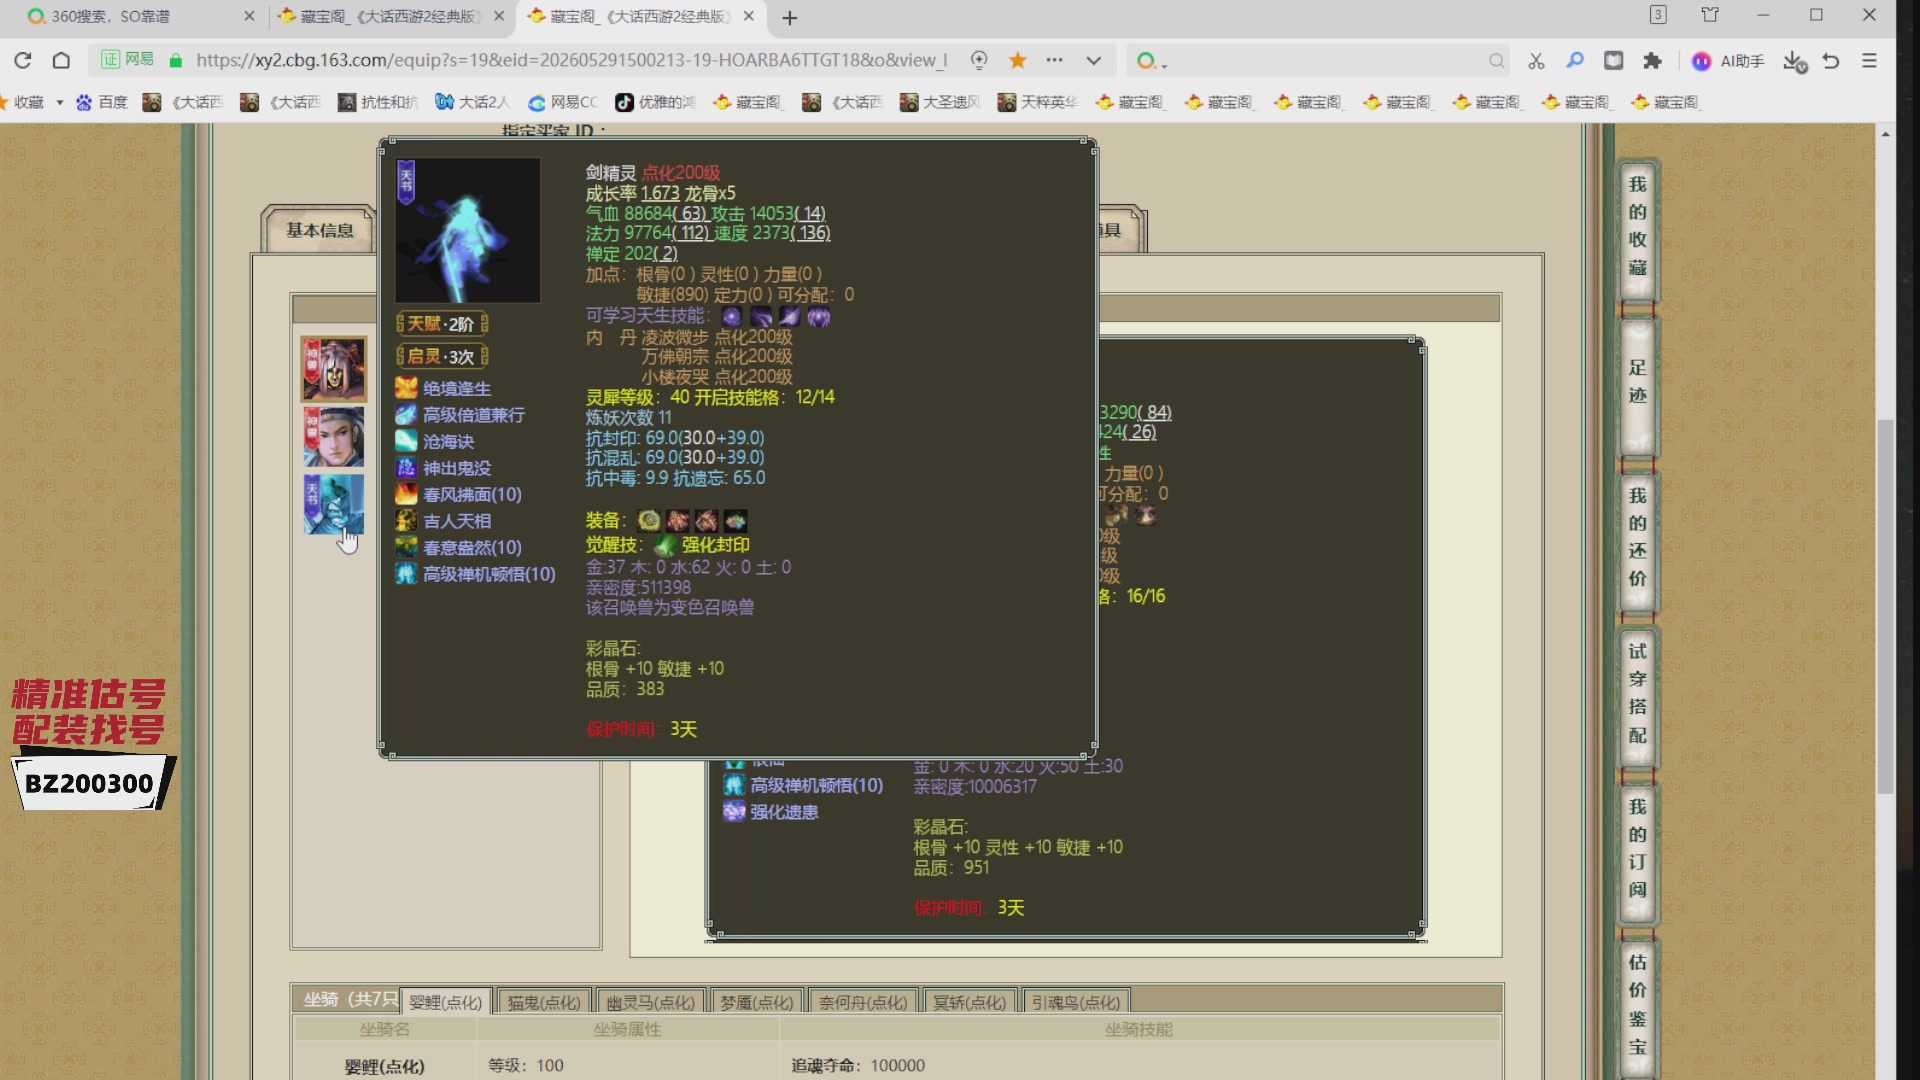This screenshot has width=1920, height=1080.
Task: Open the downloads icon
Action: pos(1794,62)
